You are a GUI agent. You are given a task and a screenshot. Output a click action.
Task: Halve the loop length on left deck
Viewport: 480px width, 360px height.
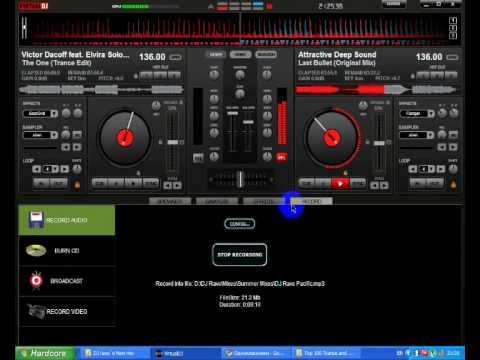(36, 169)
